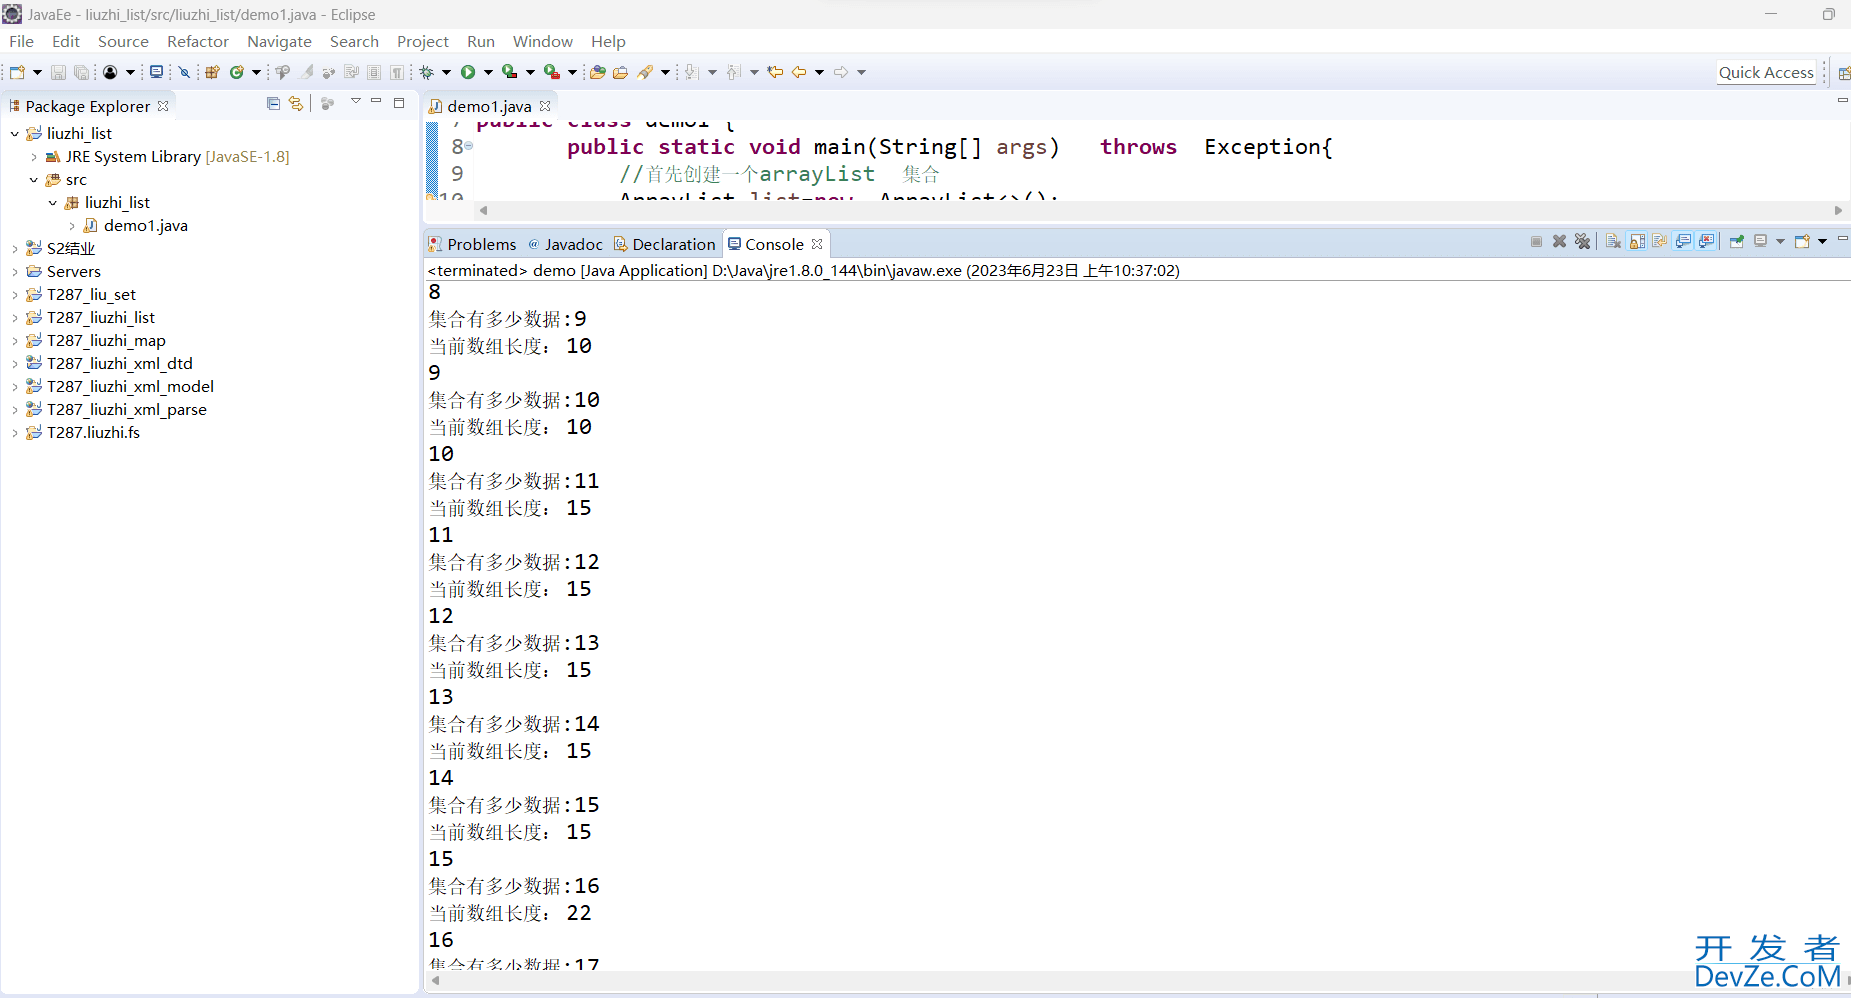Image resolution: width=1851 pixels, height=998 pixels.
Task: Click the Forward navigation arrow
Action: coord(841,72)
